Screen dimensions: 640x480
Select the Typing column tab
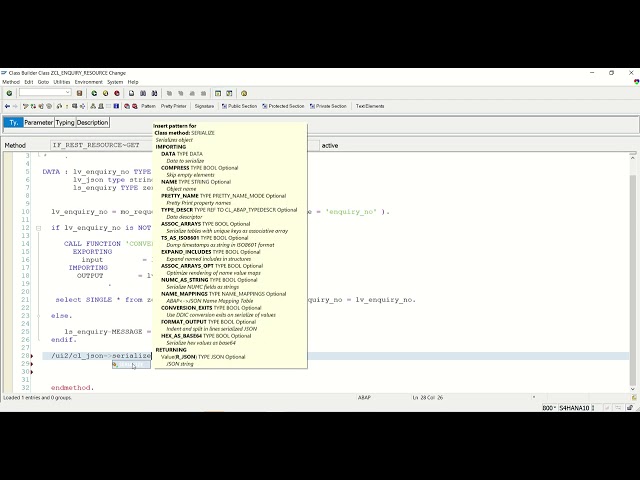click(65, 122)
